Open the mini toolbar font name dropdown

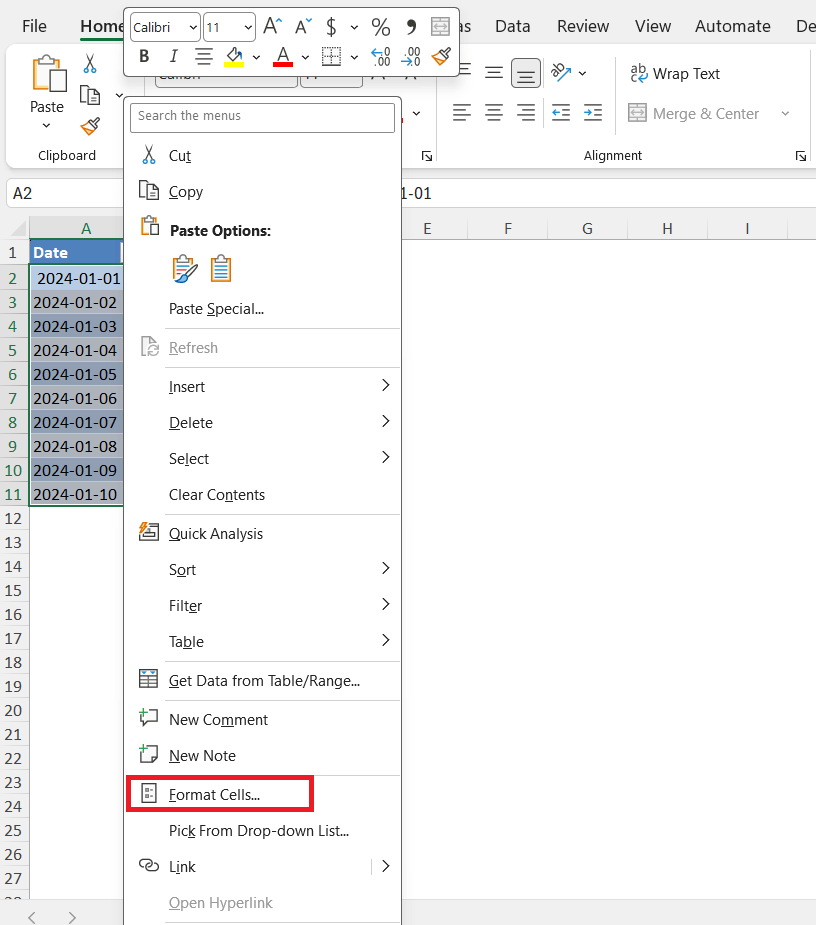[x=193, y=27]
